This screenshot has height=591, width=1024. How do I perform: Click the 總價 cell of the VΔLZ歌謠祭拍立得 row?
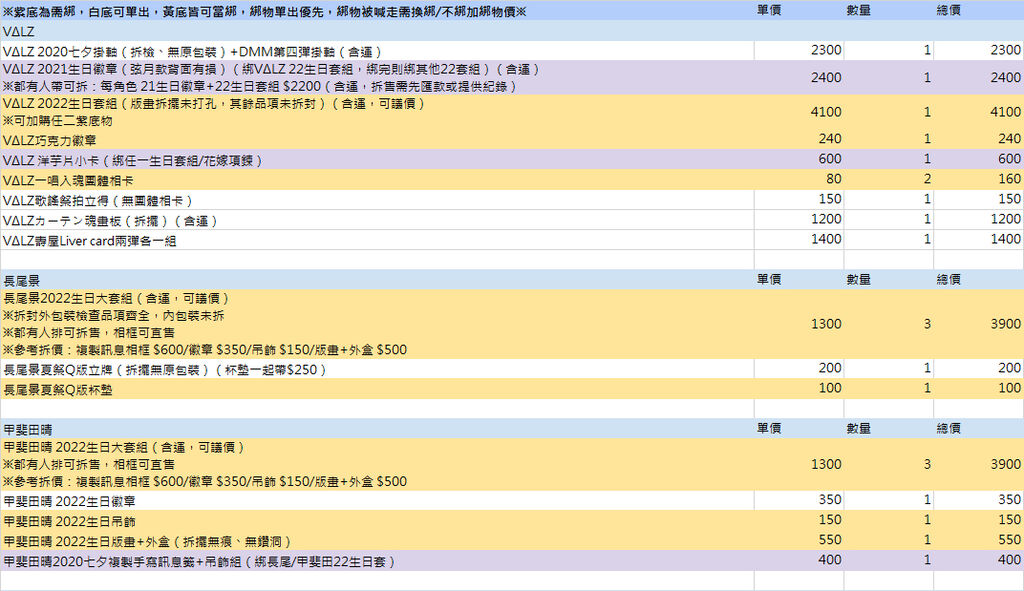pyautogui.click(x=979, y=200)
